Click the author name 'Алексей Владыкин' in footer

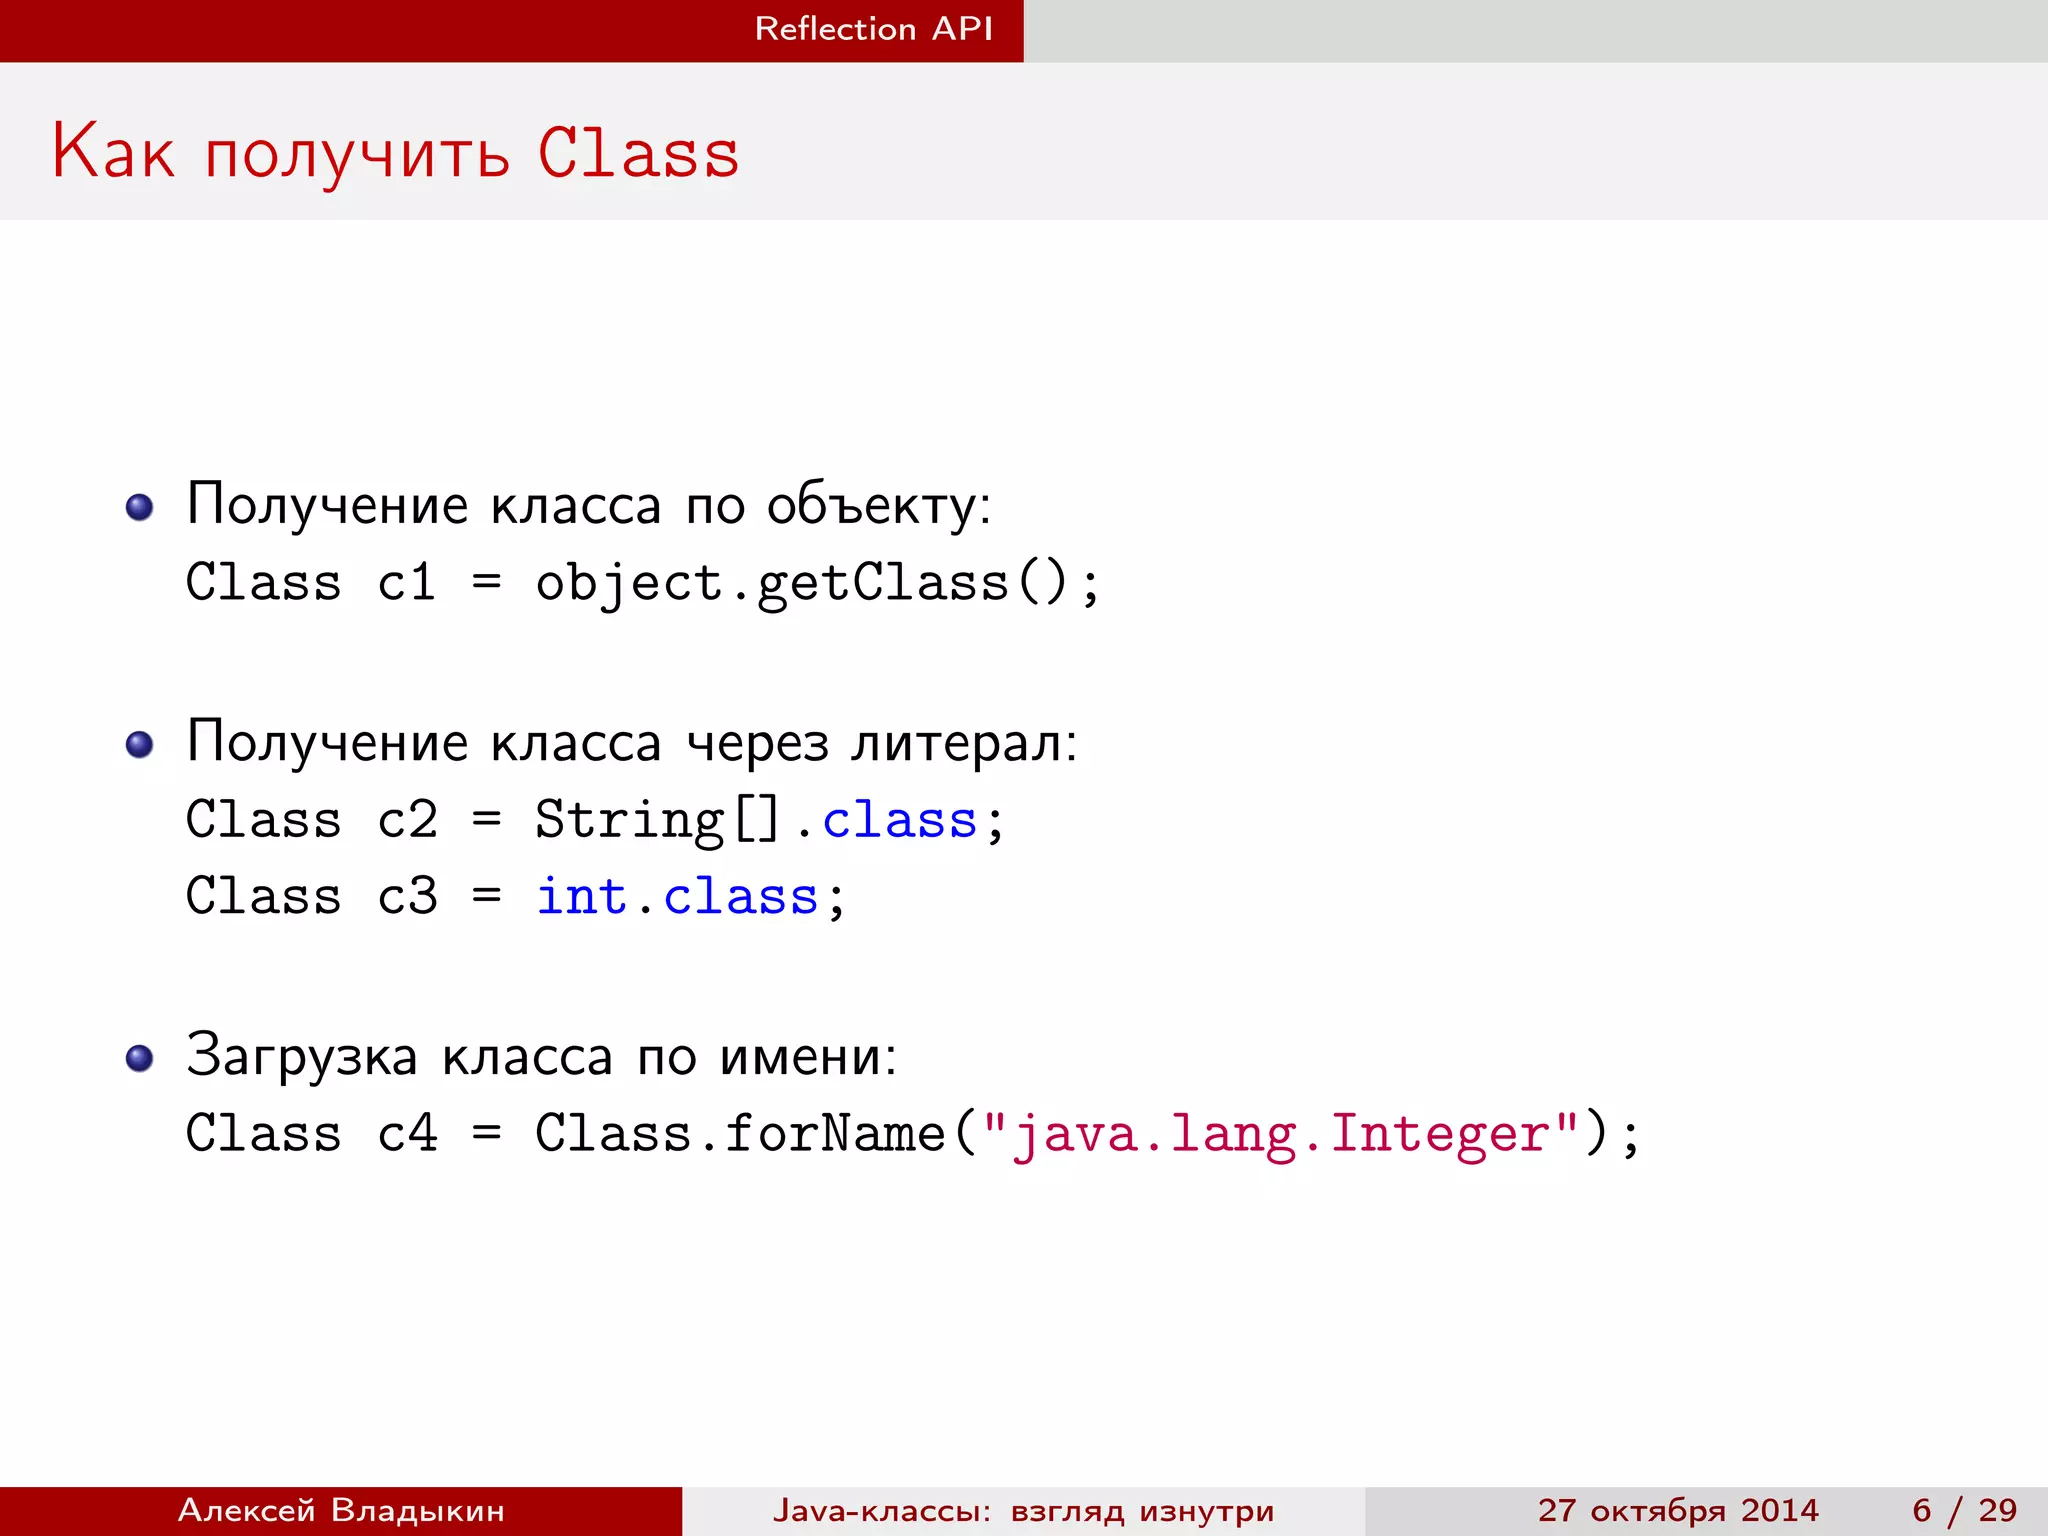[341, 1510]
